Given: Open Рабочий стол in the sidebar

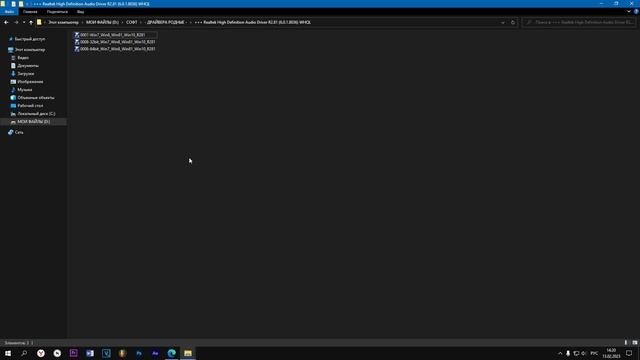Looking at the screenshot, I should pyautogui.click(x=30, y=106).
